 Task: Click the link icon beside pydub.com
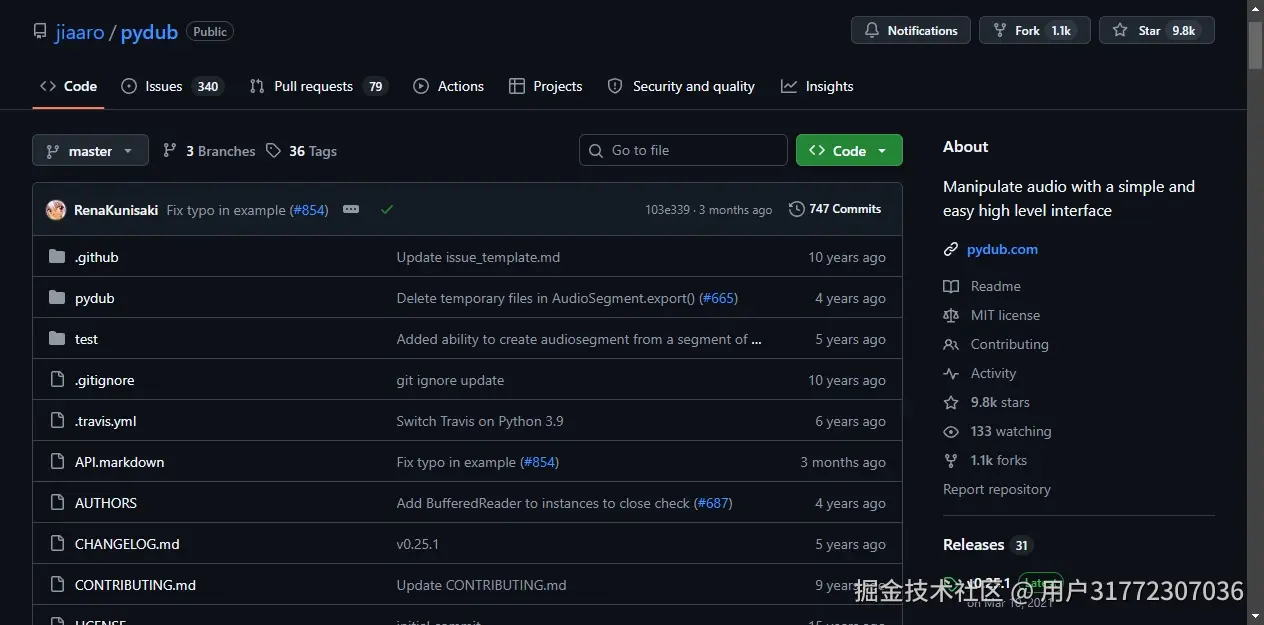pyautogui.click(x=951, y=249)
